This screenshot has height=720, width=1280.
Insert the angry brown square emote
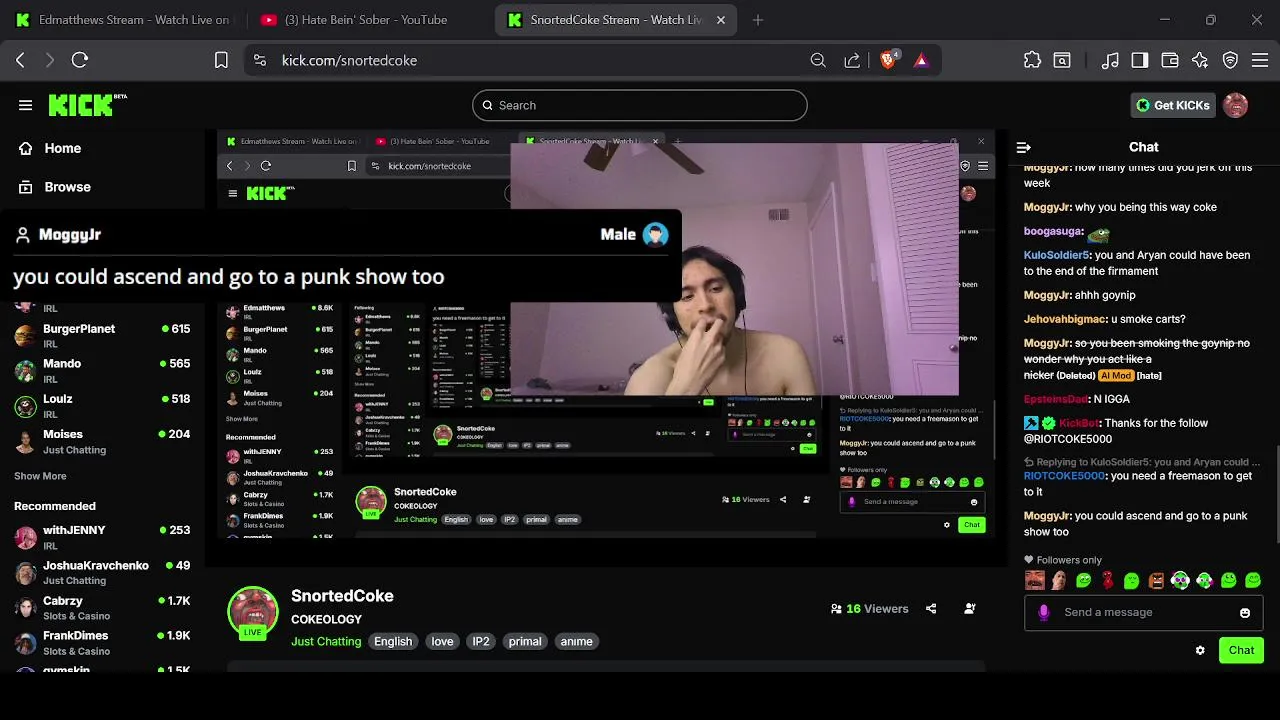(1156, 580)
